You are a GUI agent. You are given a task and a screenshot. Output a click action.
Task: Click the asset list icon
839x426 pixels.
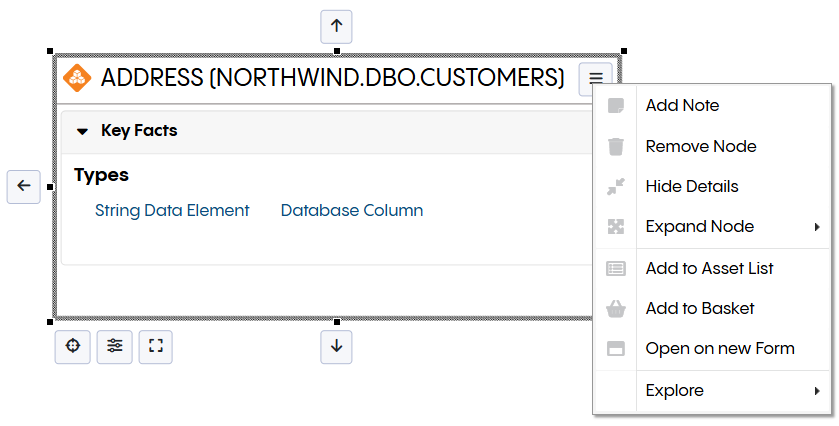pos(616,268)
